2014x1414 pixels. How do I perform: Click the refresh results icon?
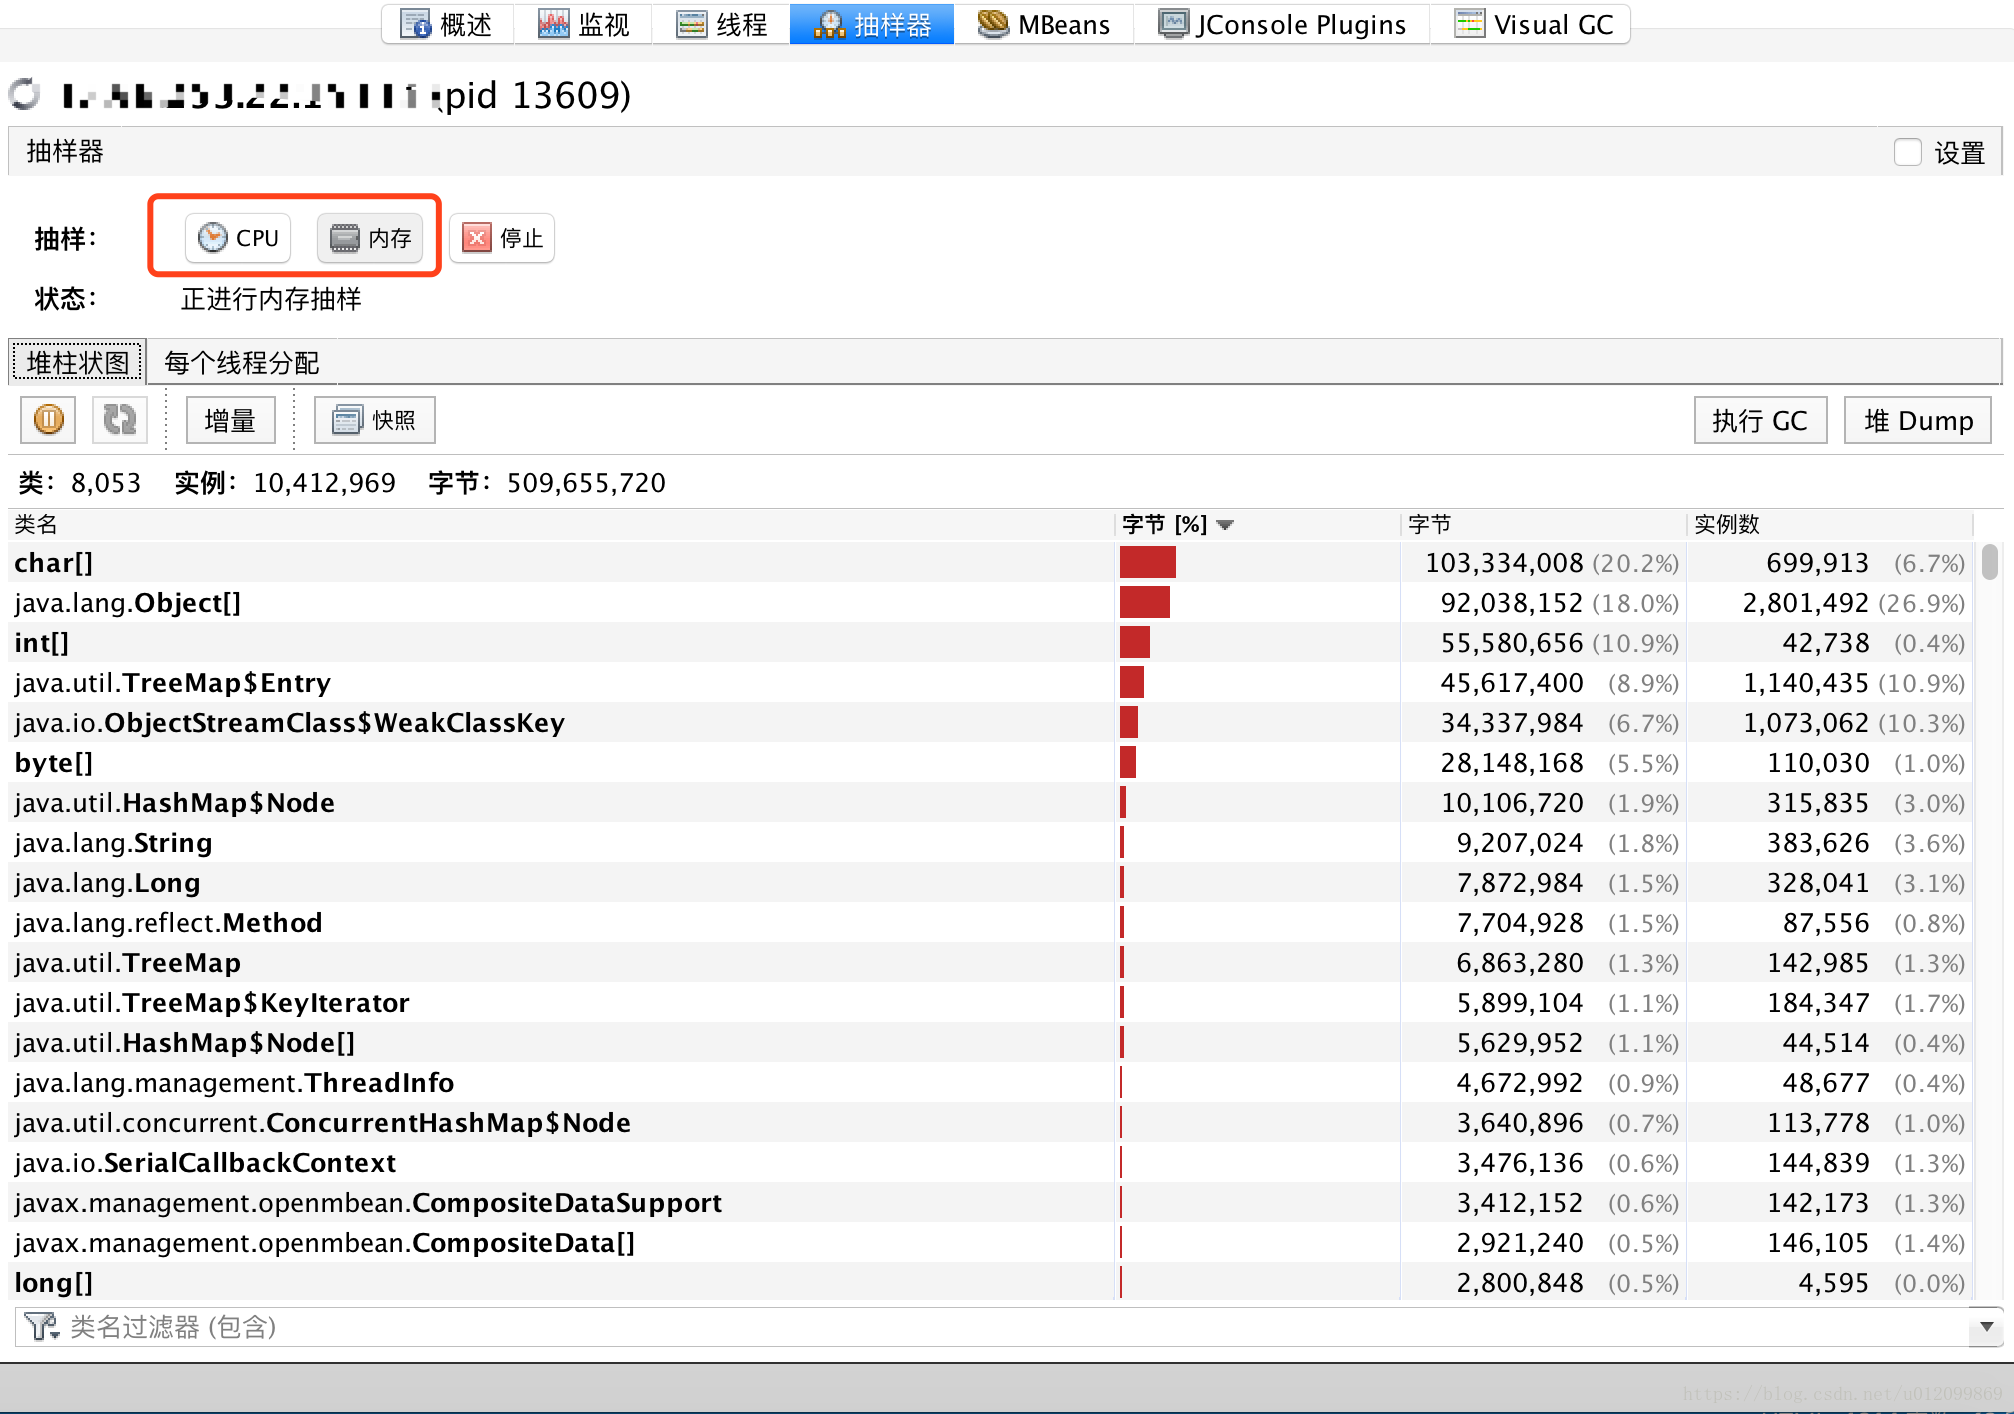click(x=120, y=420)
